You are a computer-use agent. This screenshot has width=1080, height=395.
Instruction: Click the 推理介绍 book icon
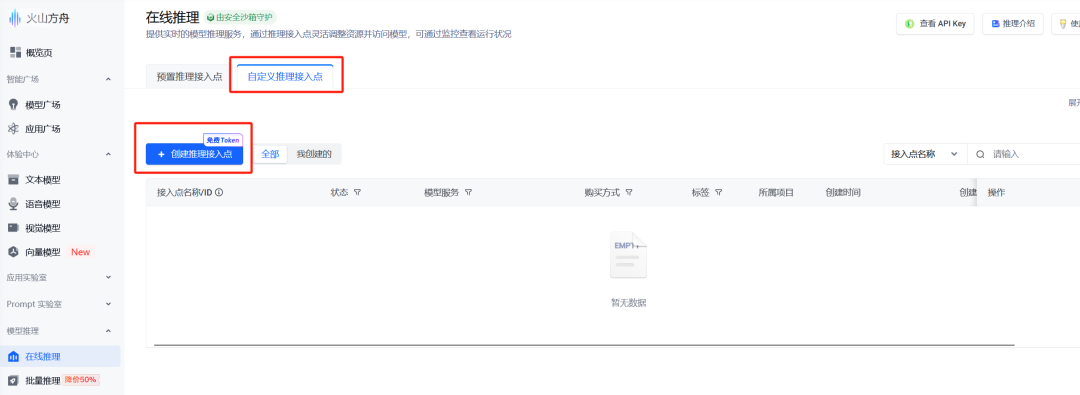(995, 23)
